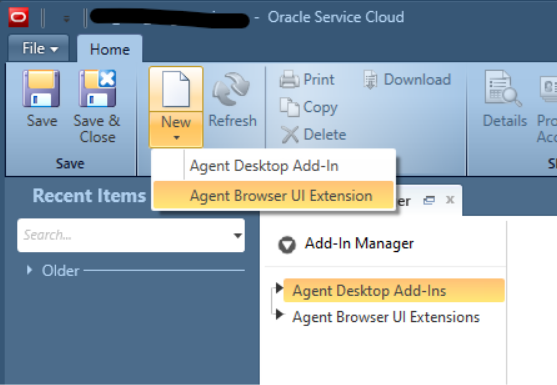Expand the Agent Desktop Add-Ins tree node
The height and width of the screenshot is (385, 557).
coord(279,287)
